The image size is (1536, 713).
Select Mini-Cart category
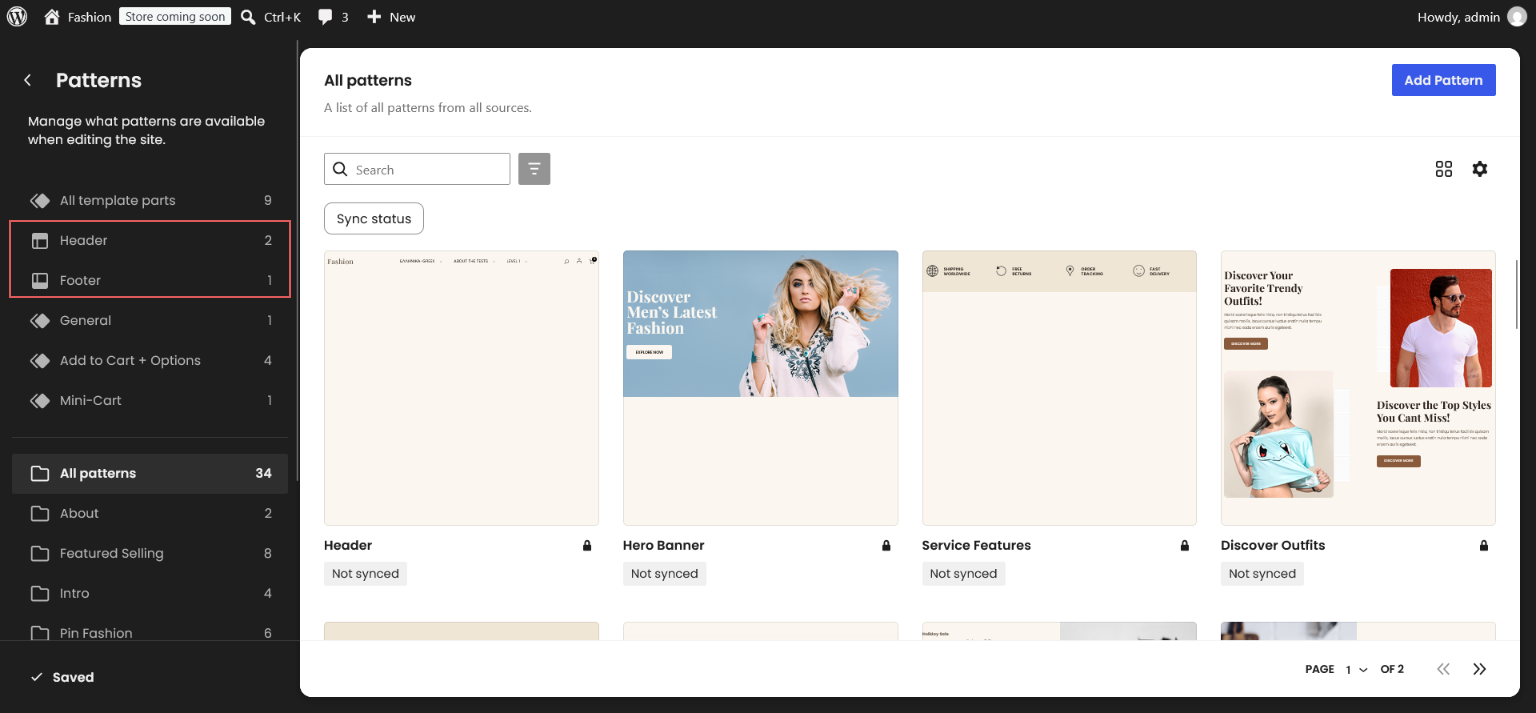(x=150, y=400)
